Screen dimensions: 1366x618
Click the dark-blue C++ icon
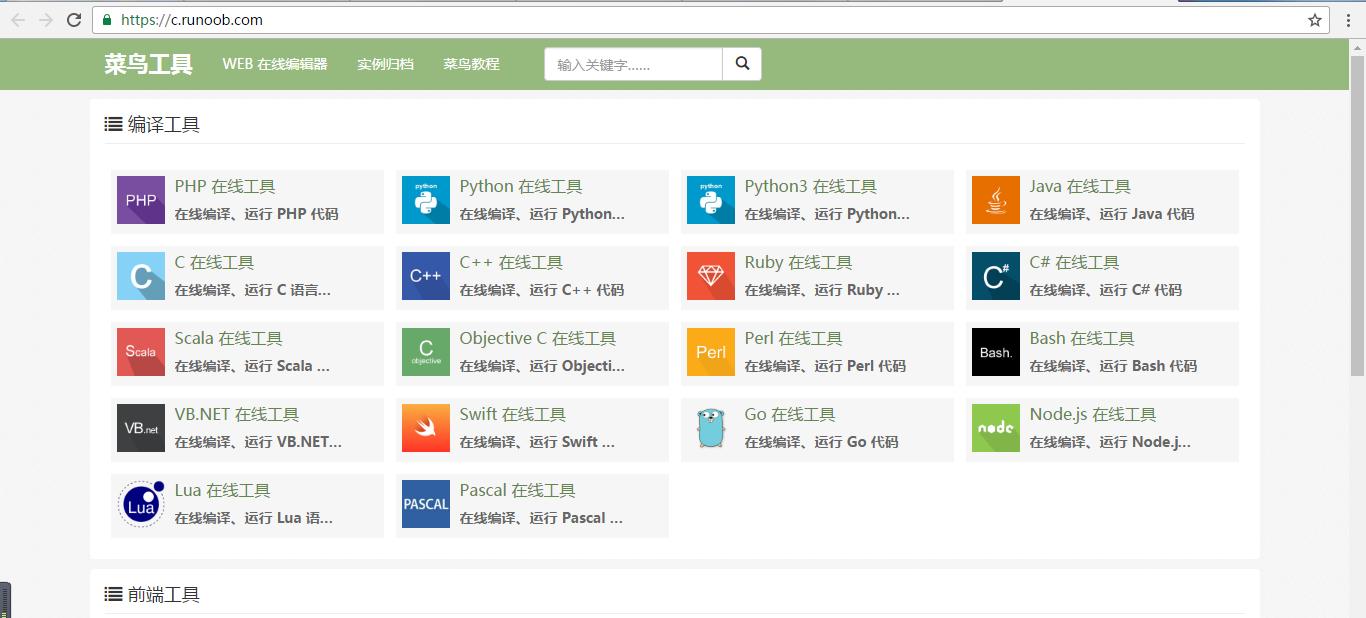(x=426, y=276)
